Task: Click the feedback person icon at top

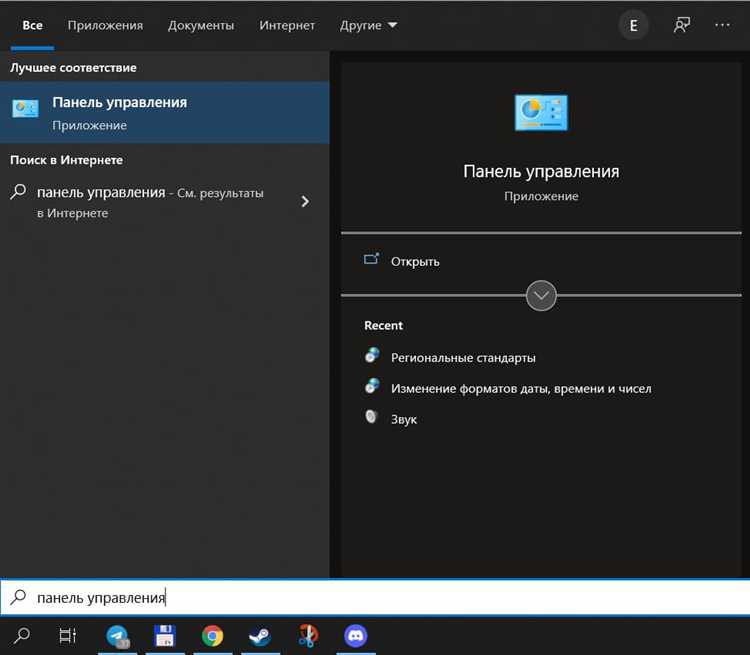Action: (x=682, y=25)
